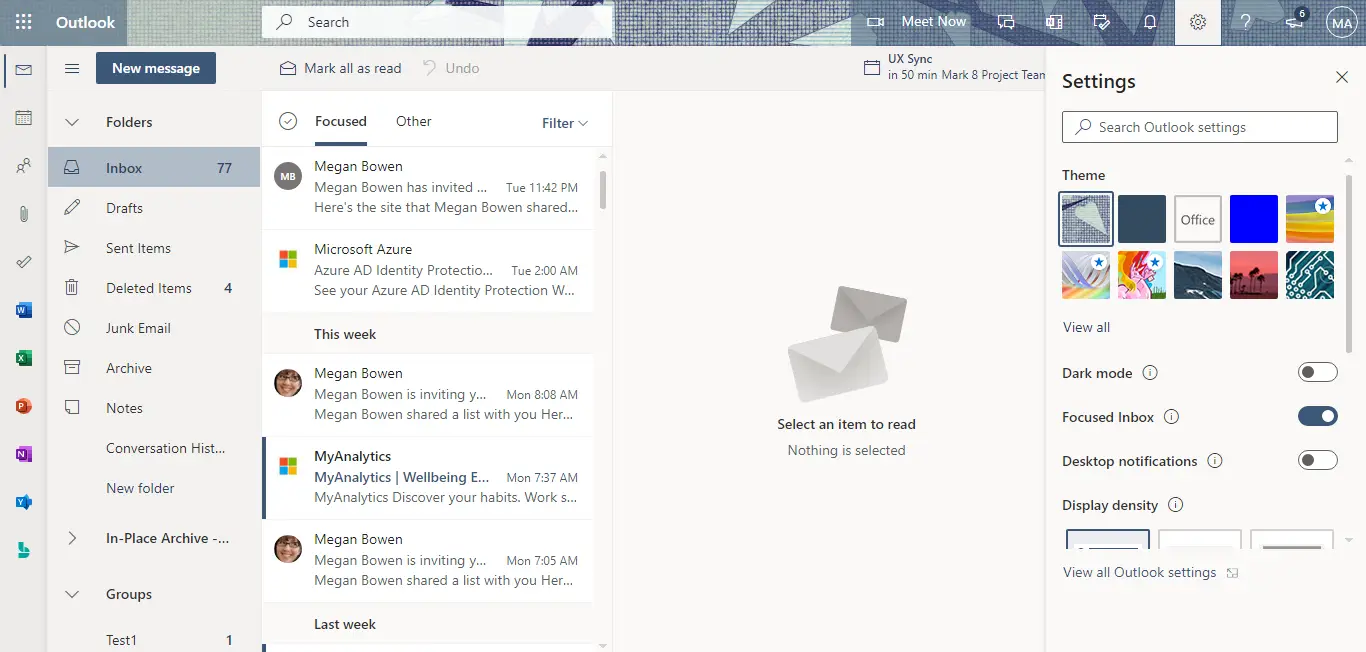This screenshot has height=652, width=1366.
Task: Open View all Outlook settings link
Action: pos(1150,573)
